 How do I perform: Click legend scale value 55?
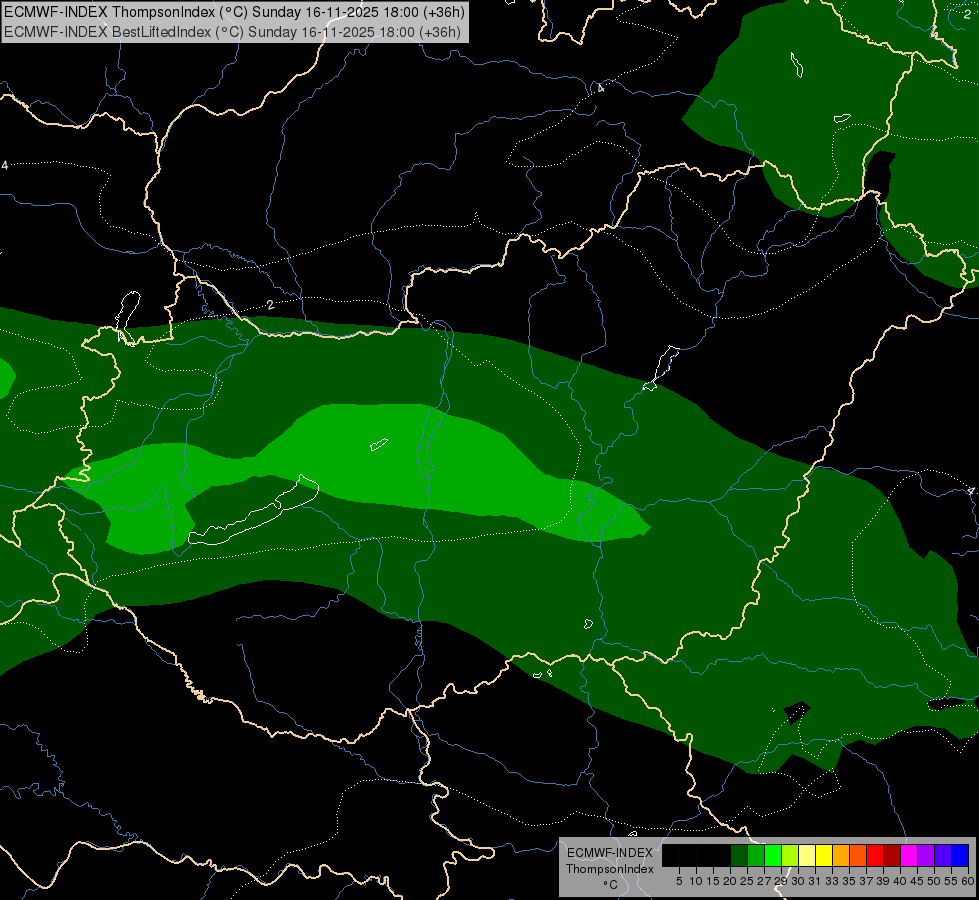(x=951, y=881)
